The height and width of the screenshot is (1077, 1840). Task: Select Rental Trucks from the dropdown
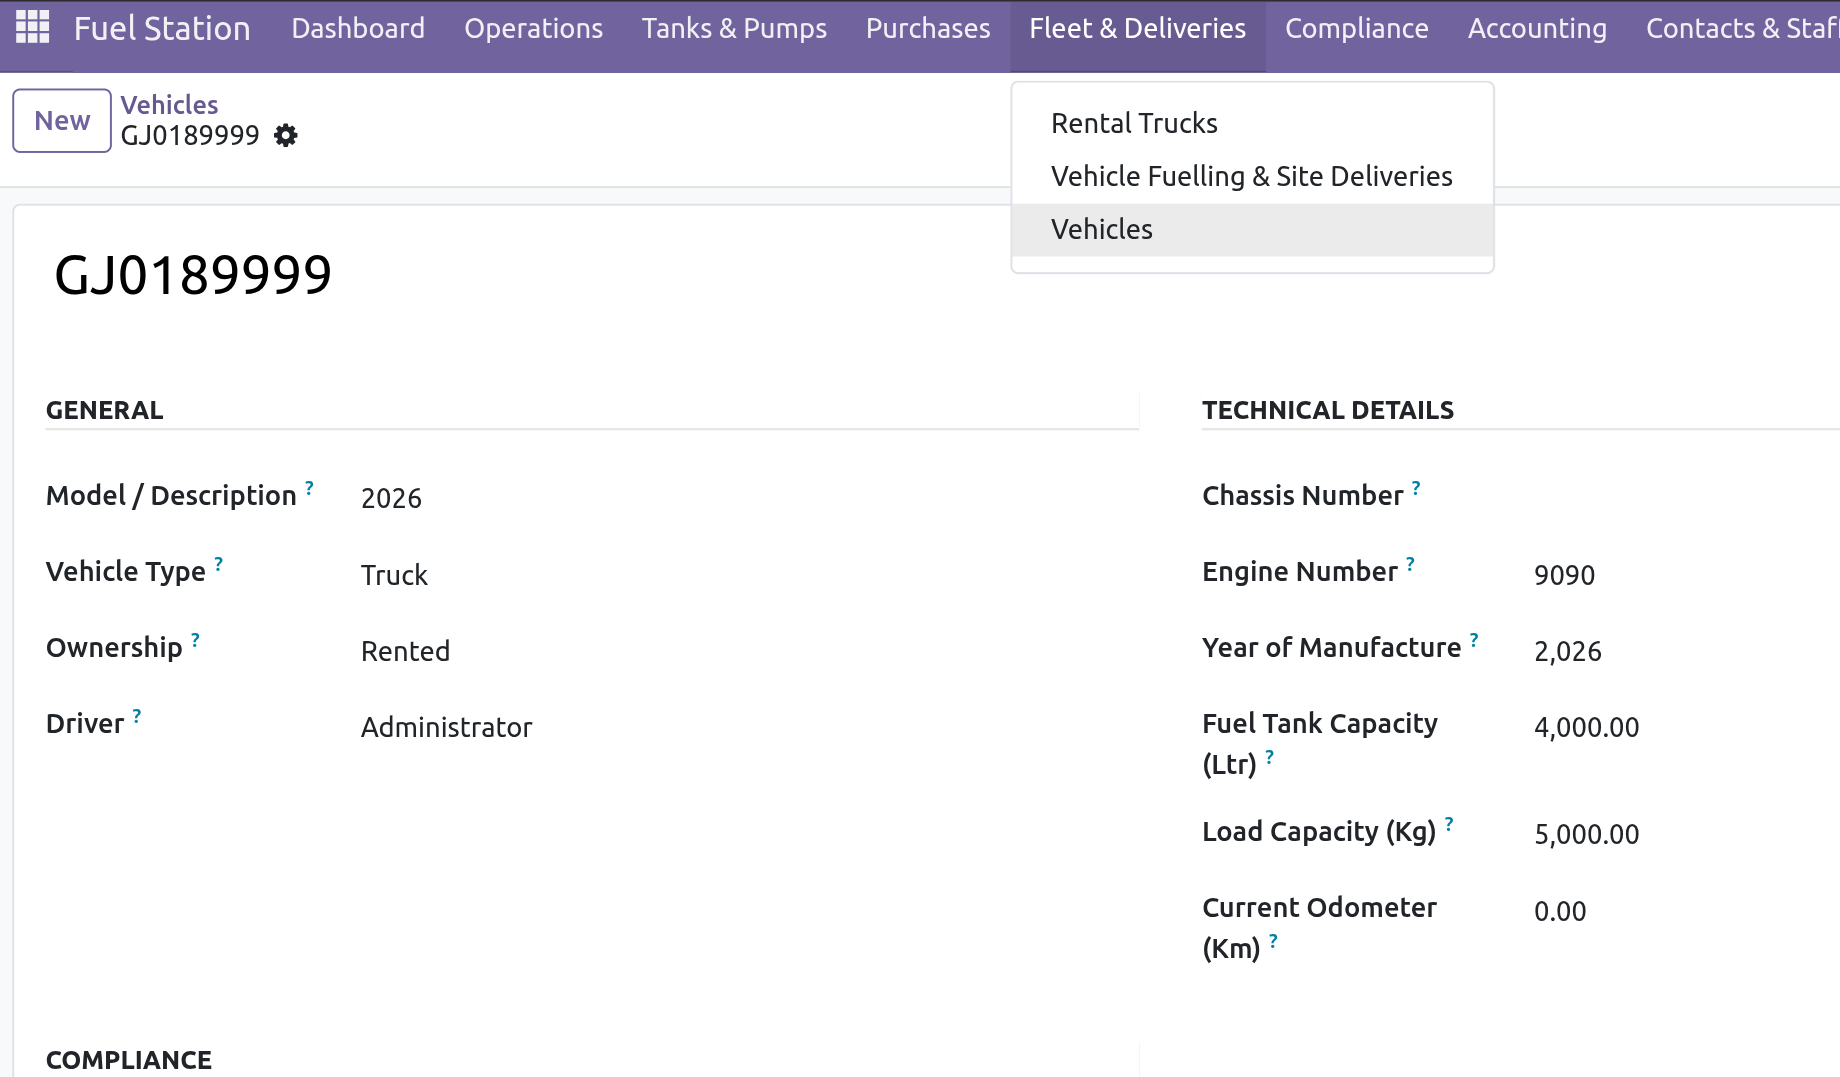click(1252, 123)
